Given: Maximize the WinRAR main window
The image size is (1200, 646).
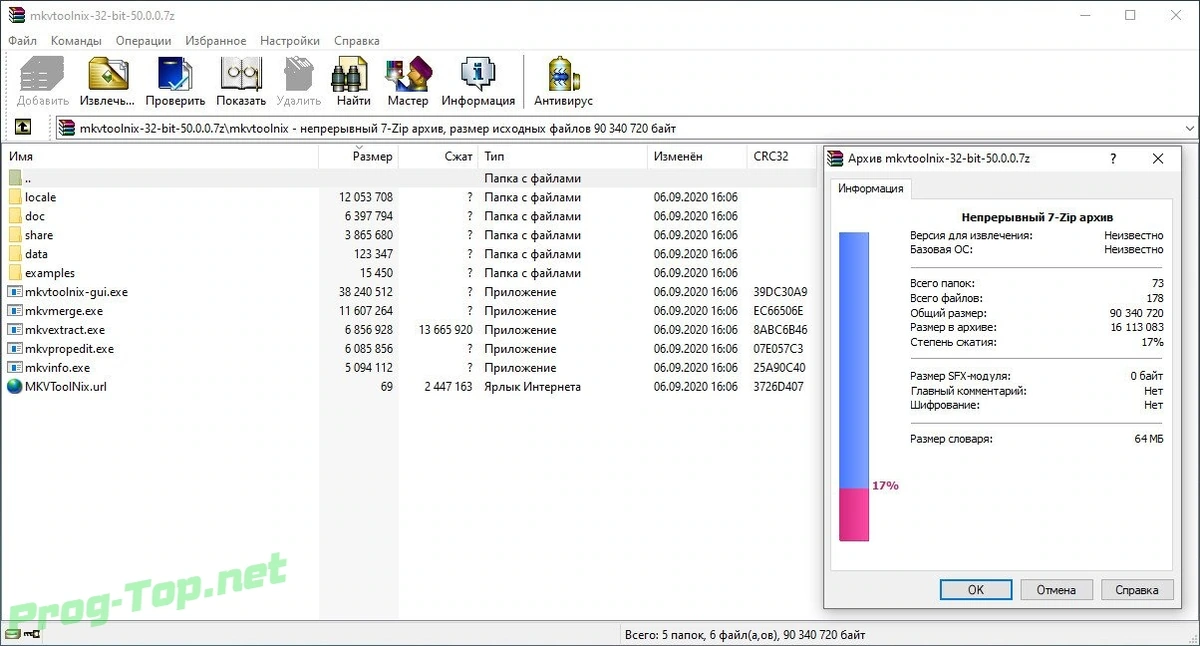Looking at the screenshot, I should pyautogui.click(x=1130, y=15).
